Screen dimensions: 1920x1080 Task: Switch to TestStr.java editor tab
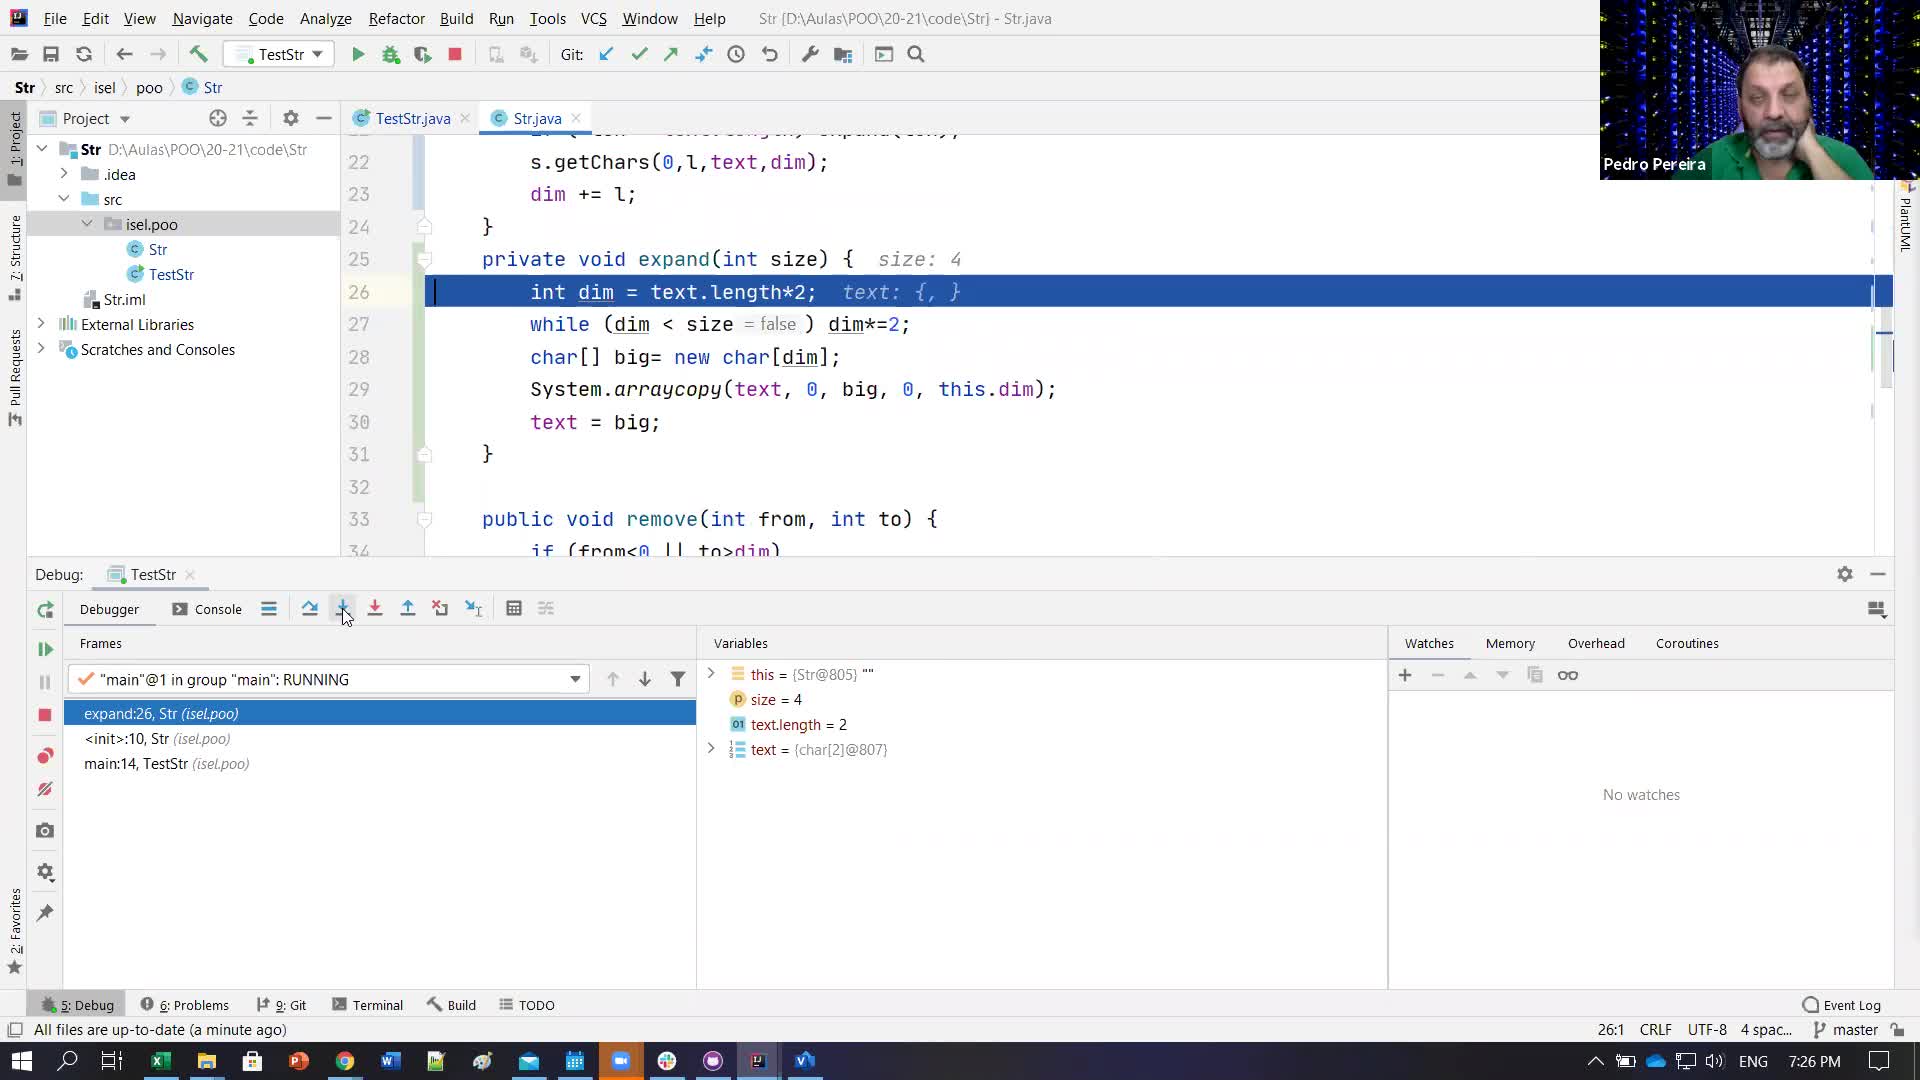pos(412,118)
